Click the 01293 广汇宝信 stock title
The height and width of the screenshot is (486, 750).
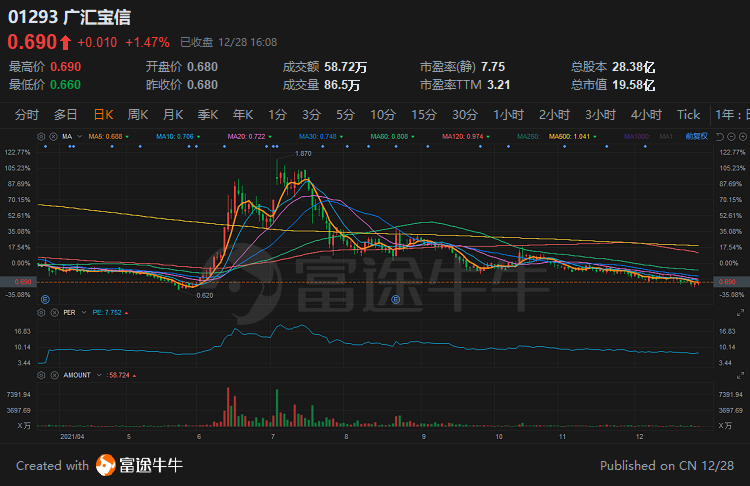pyautogui.click(x=69, y=17)
